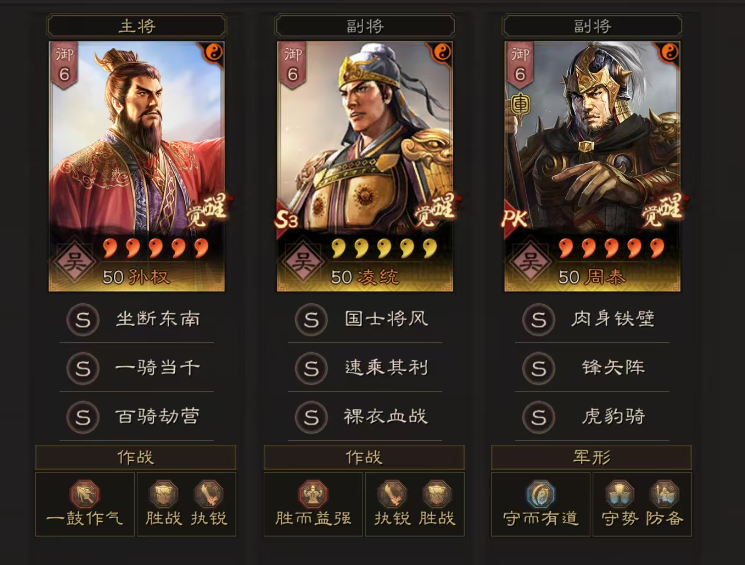Open the 周泰 general card

pyautogui.click(x=592, y=166)
